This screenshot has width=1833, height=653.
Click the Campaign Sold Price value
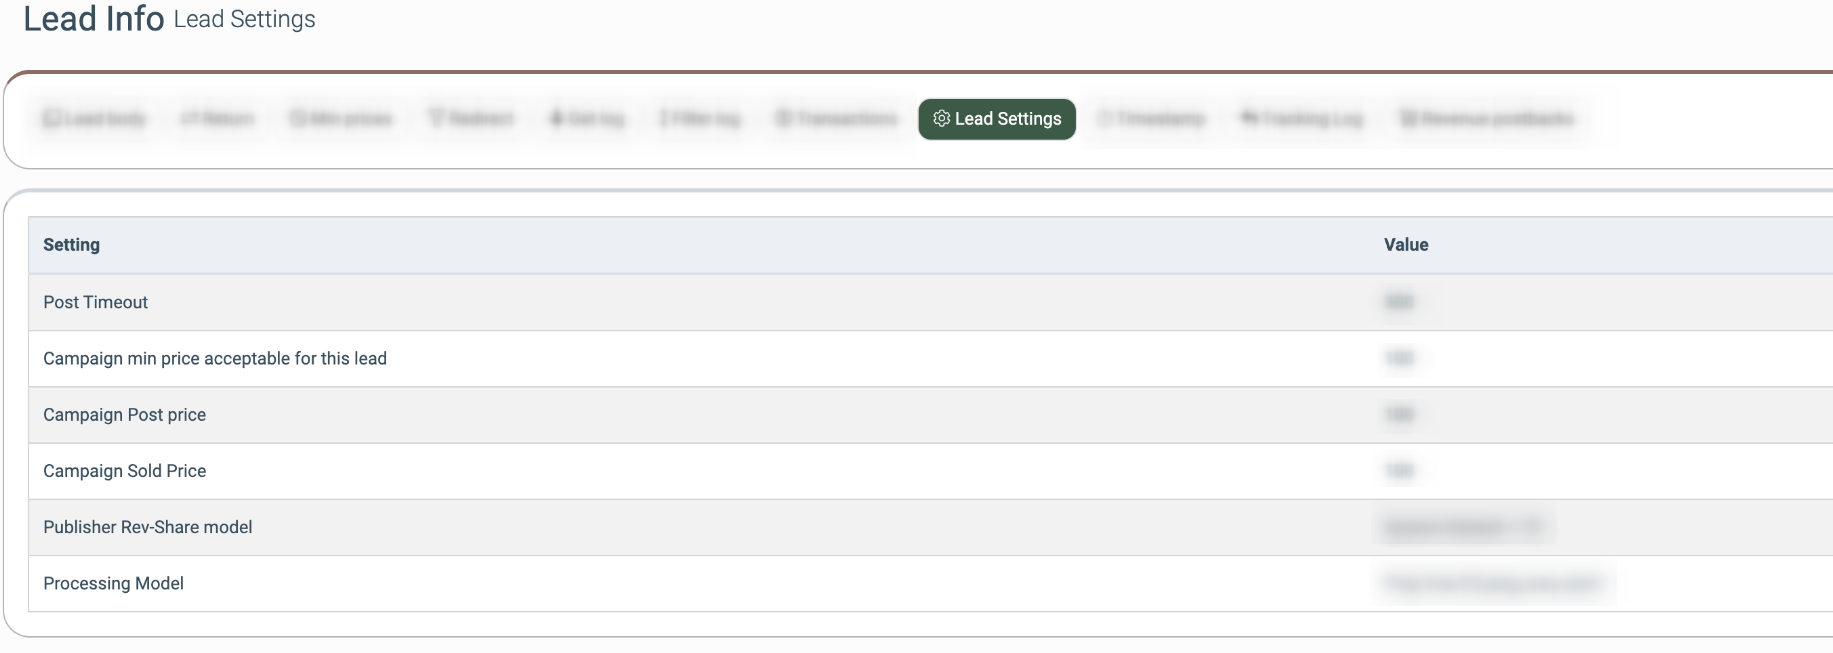[1399, 471]
